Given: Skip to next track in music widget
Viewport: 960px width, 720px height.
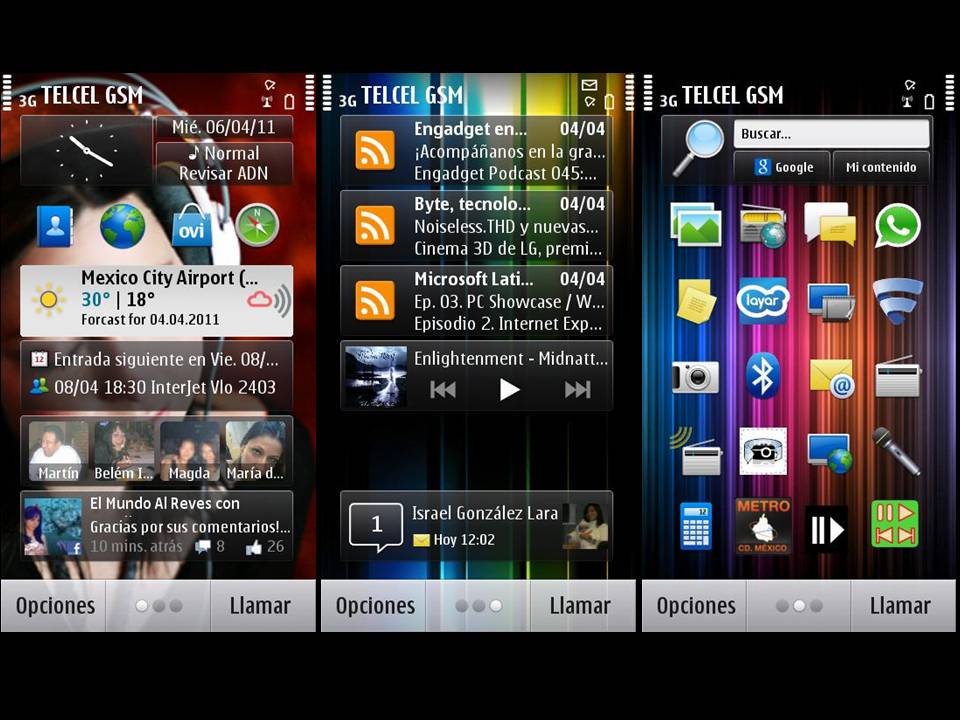Looking at the screenshot, I should click(577, 389).
